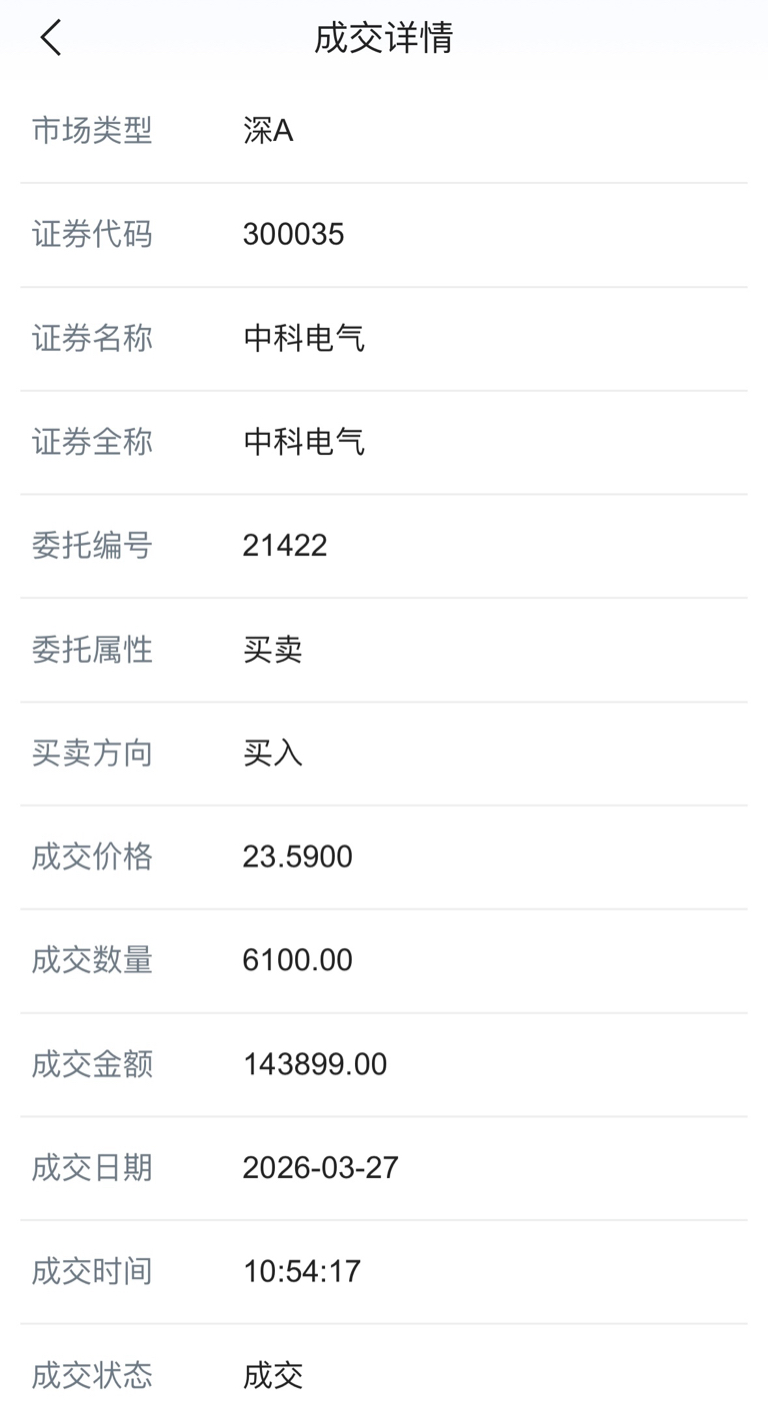Screen dimensions: 769x1417
Task: Click the 委托编号 label
Action: point(92,545)
